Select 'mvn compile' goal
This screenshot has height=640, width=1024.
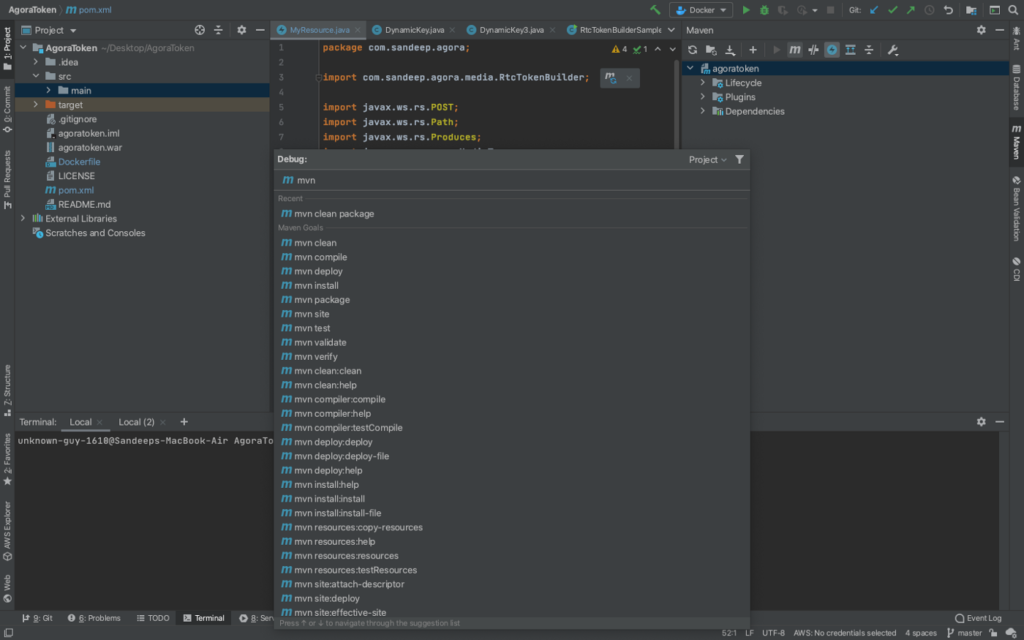tap(512, 257)
